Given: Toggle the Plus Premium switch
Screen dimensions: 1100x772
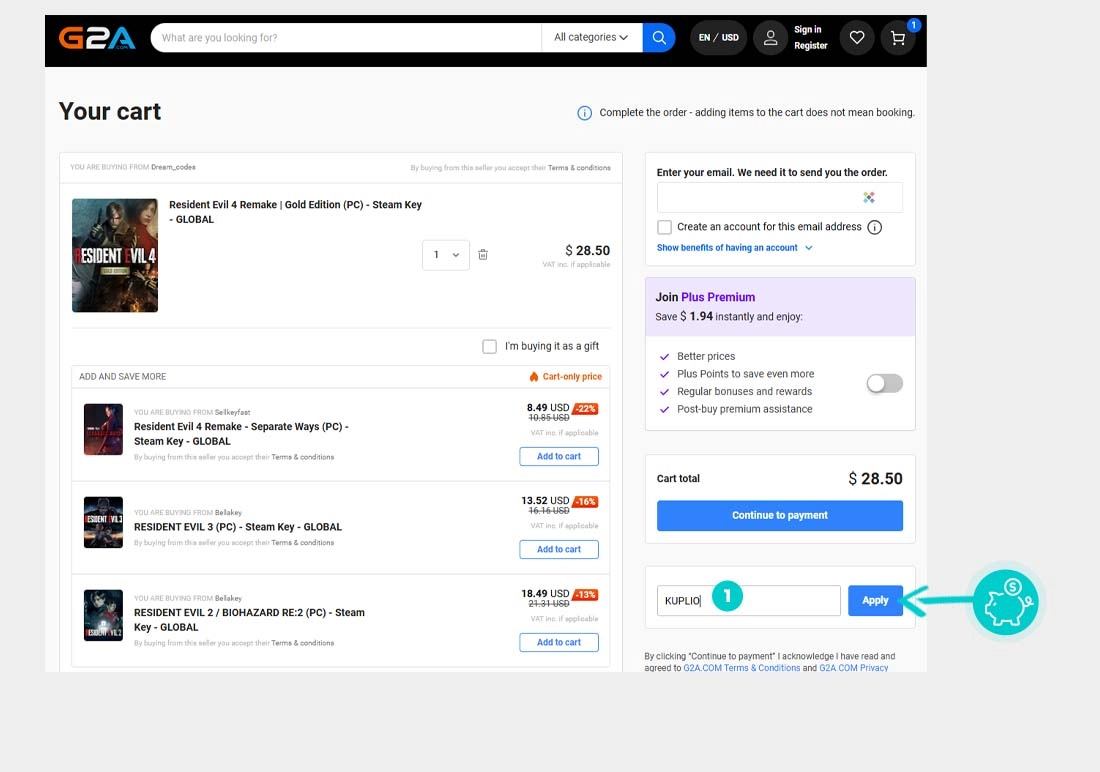Looking at the screenshot, I should tap(885, 383).
